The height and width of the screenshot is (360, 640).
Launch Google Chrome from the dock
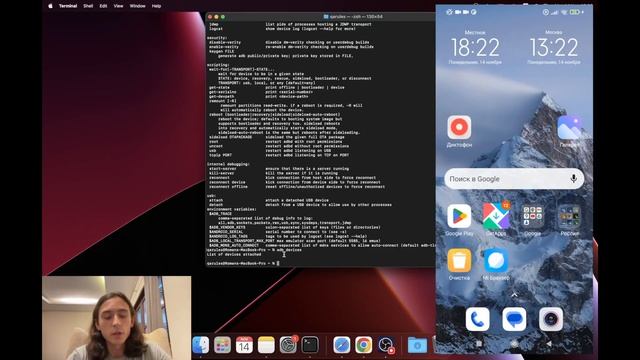pos(364,345)
